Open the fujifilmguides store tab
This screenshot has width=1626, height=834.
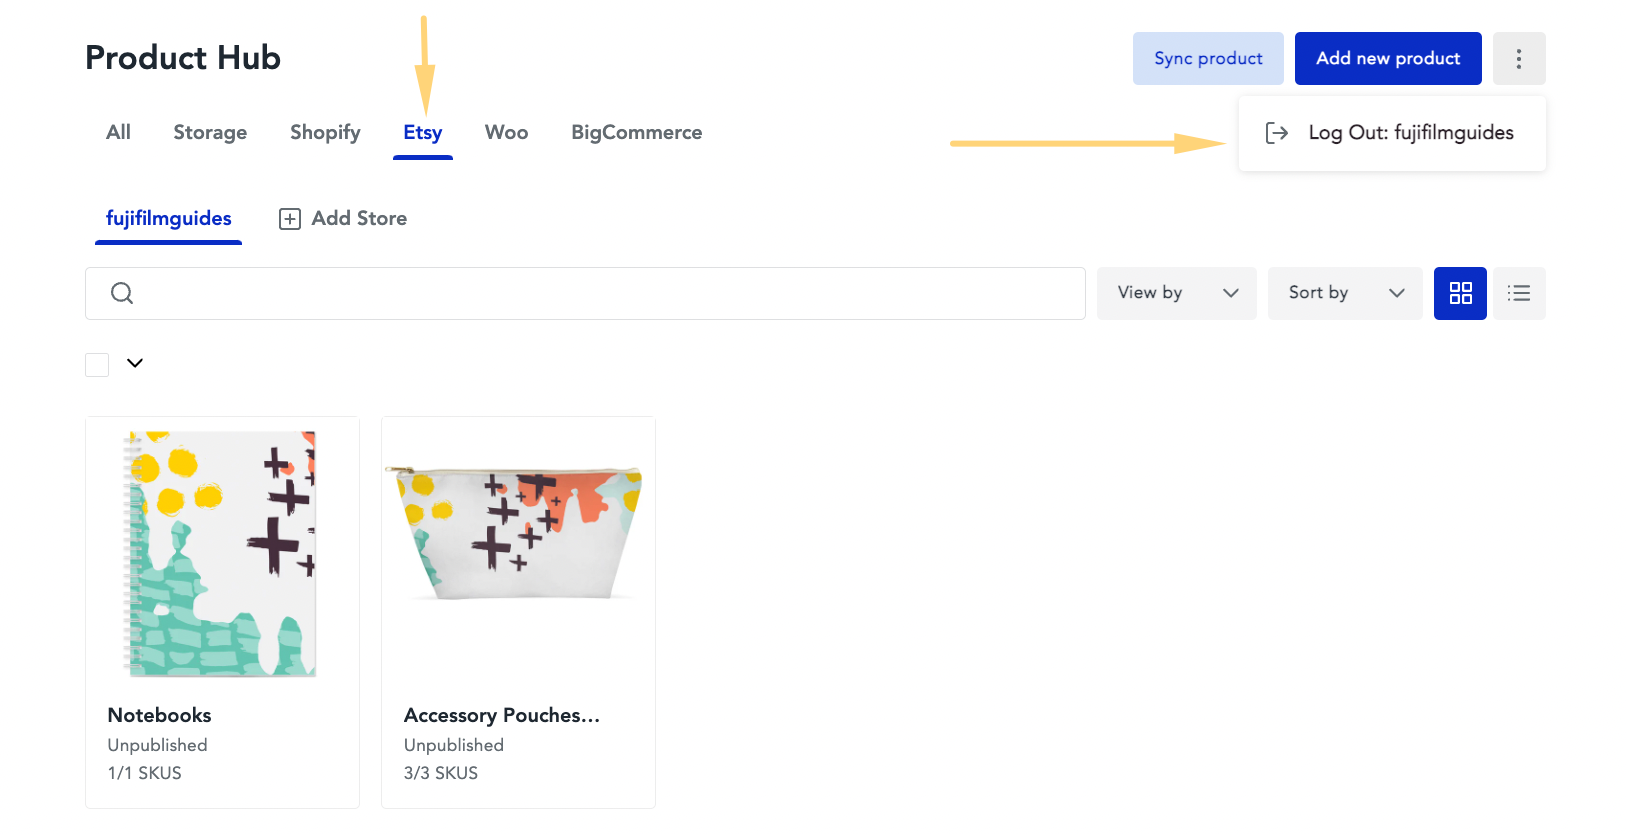(168, 218)
